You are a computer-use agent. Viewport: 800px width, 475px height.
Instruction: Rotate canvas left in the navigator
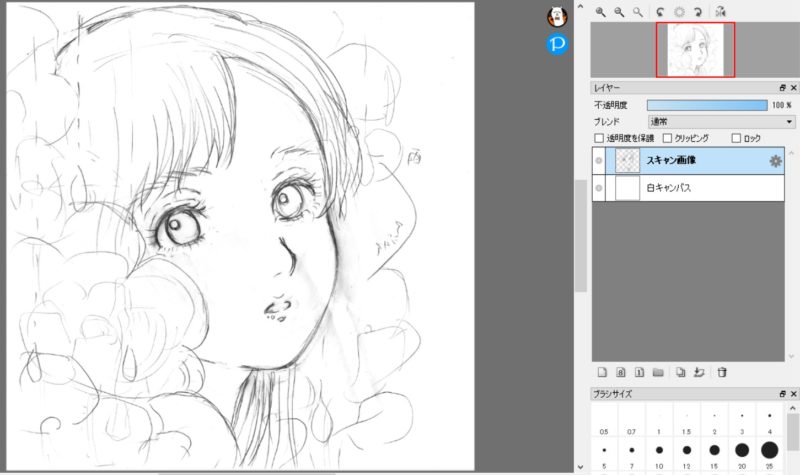660,12
